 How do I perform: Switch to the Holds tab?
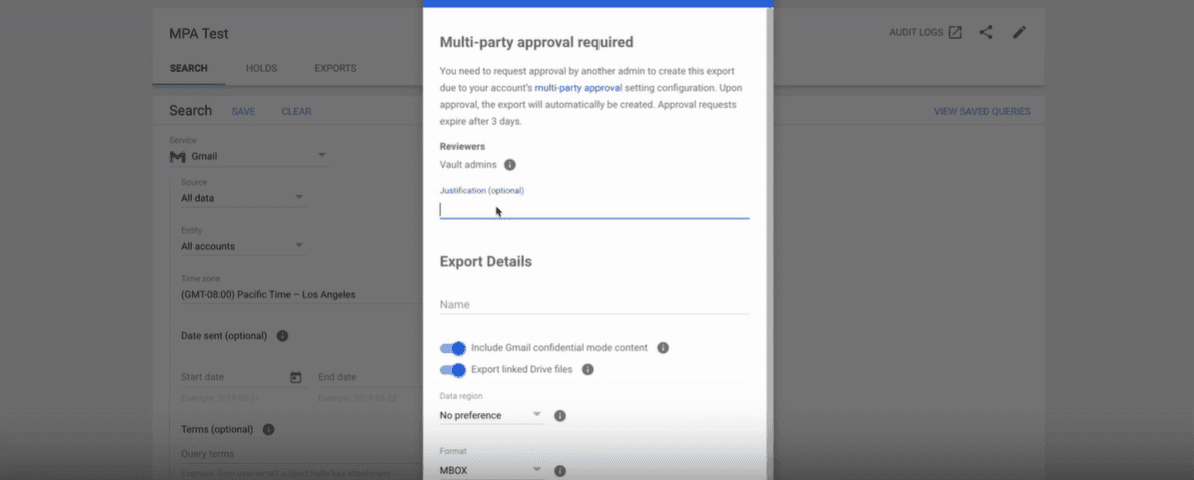(x=261, y=68)
